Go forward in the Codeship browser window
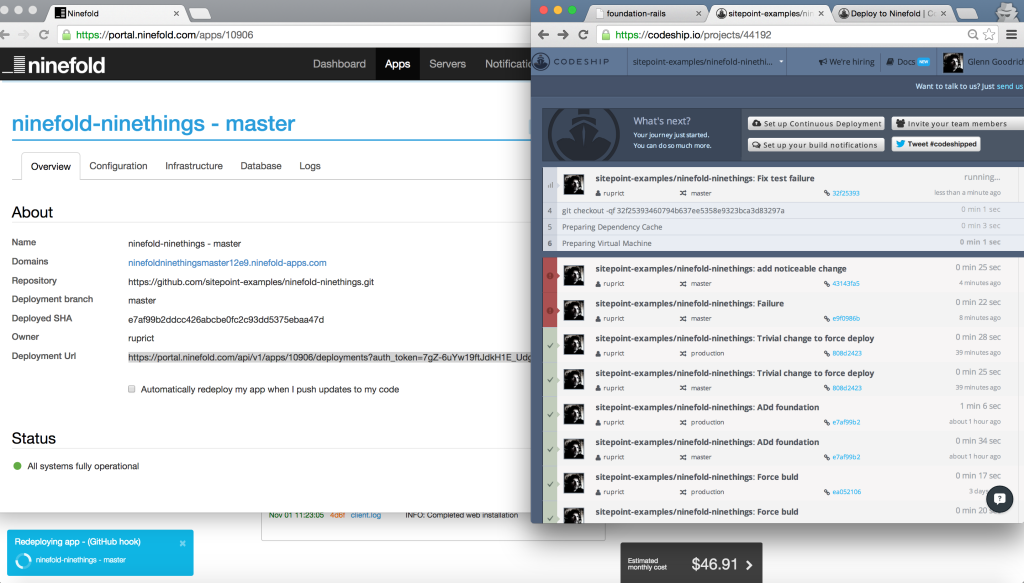Viewport: 1024px width, 583px height. pyautogui.click(x=563, y=35)
